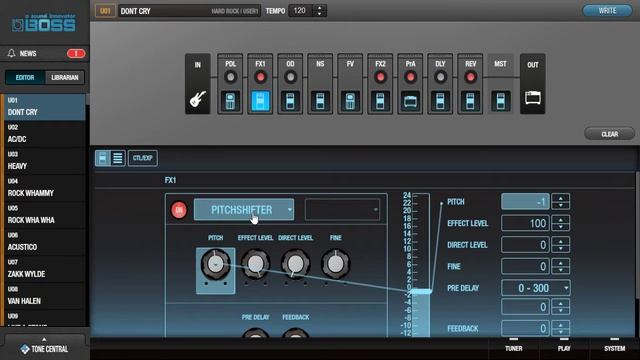The width and height of the screenshot is (640, 360).
Task: Select patch U04 ROCK WHAMMY
Action: [x=45, y=188]
